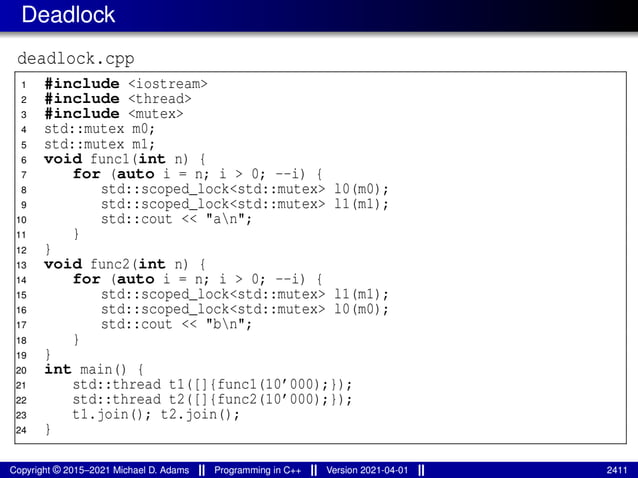Viewport: 638px width, 478px height.
Task: Click the slide title "Deadlock"
Action: [68, 15]
